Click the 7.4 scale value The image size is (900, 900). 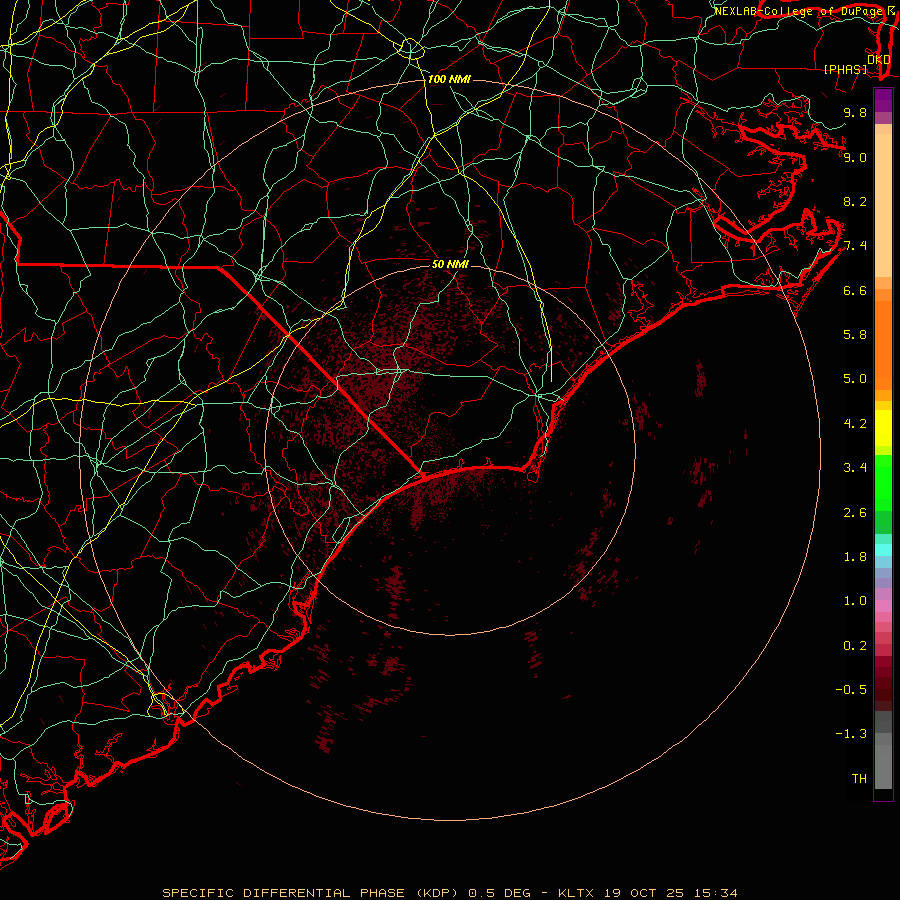tap(855, 246)
